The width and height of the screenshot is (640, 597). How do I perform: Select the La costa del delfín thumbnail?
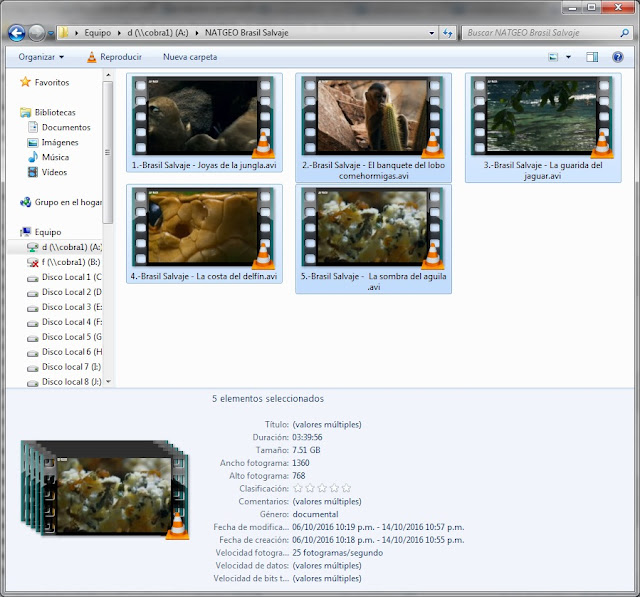(204, 228)
